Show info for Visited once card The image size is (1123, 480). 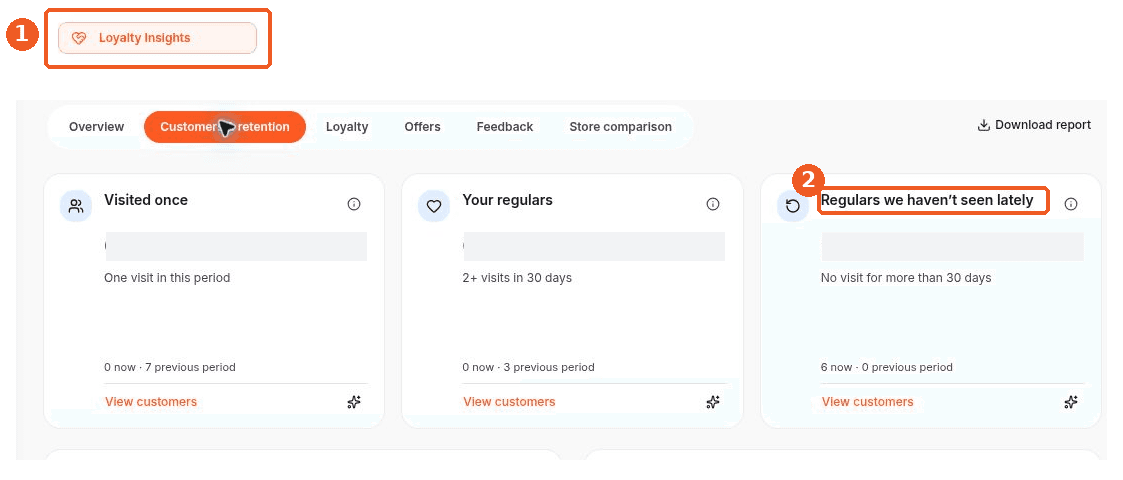pos(354,204)
